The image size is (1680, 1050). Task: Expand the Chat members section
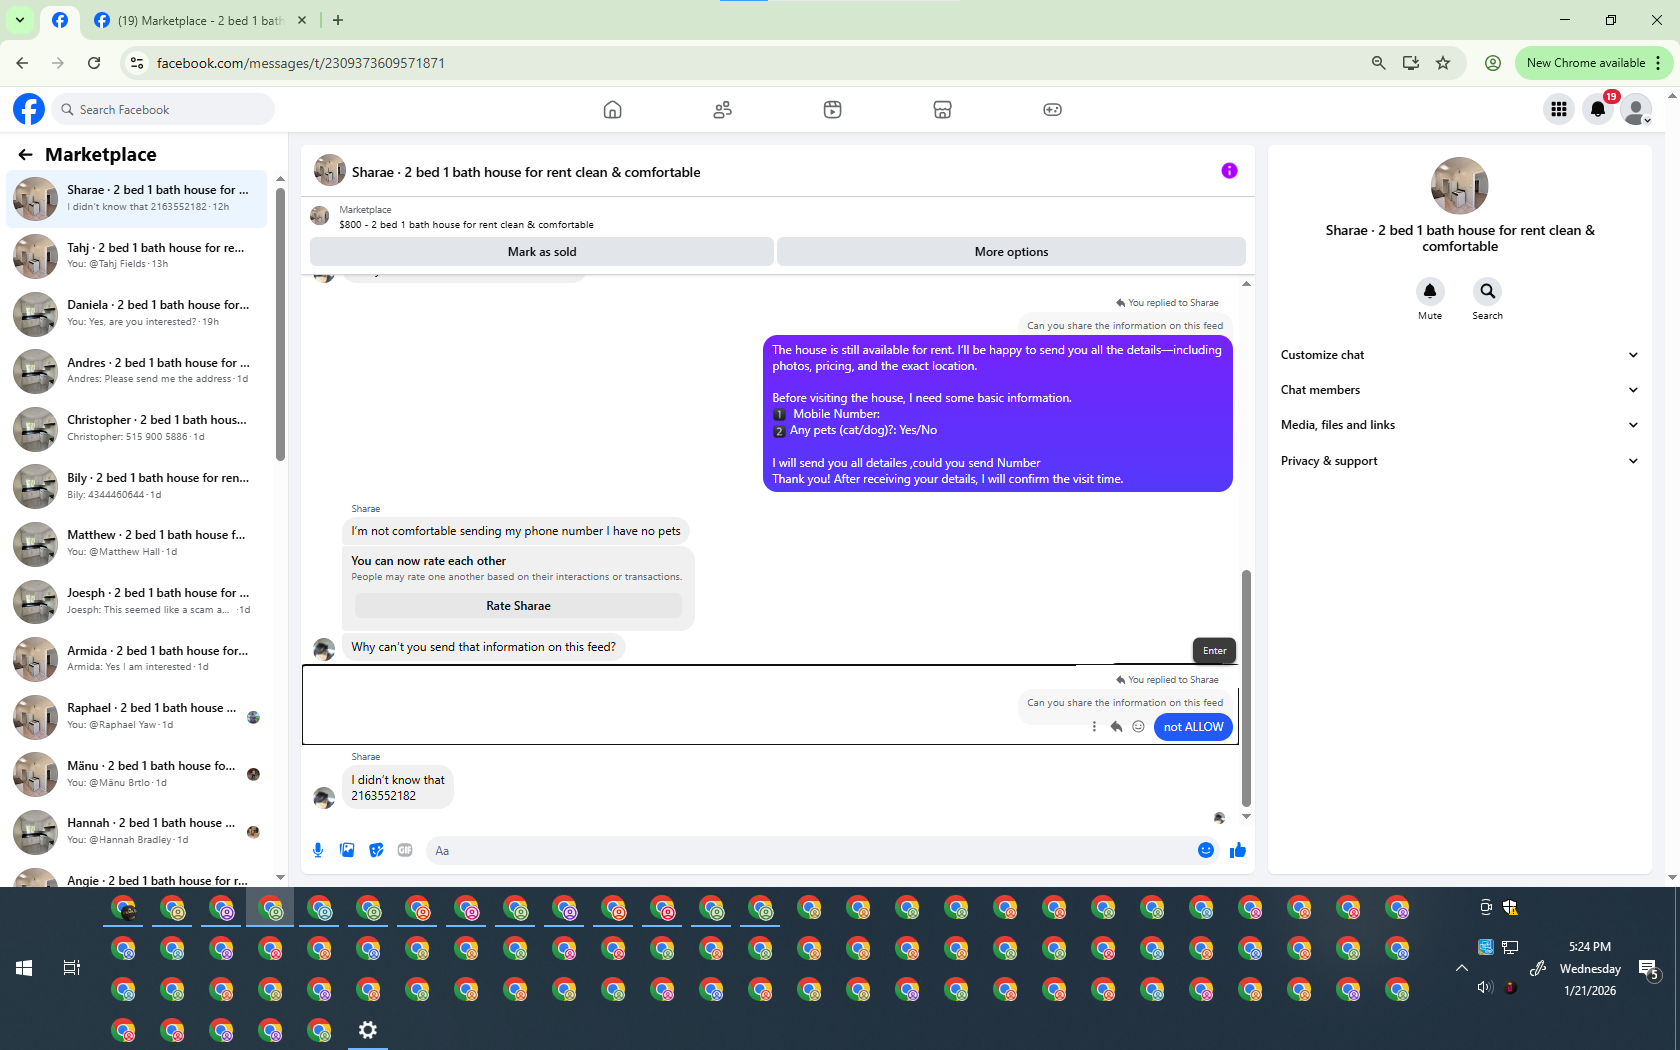1460,390
